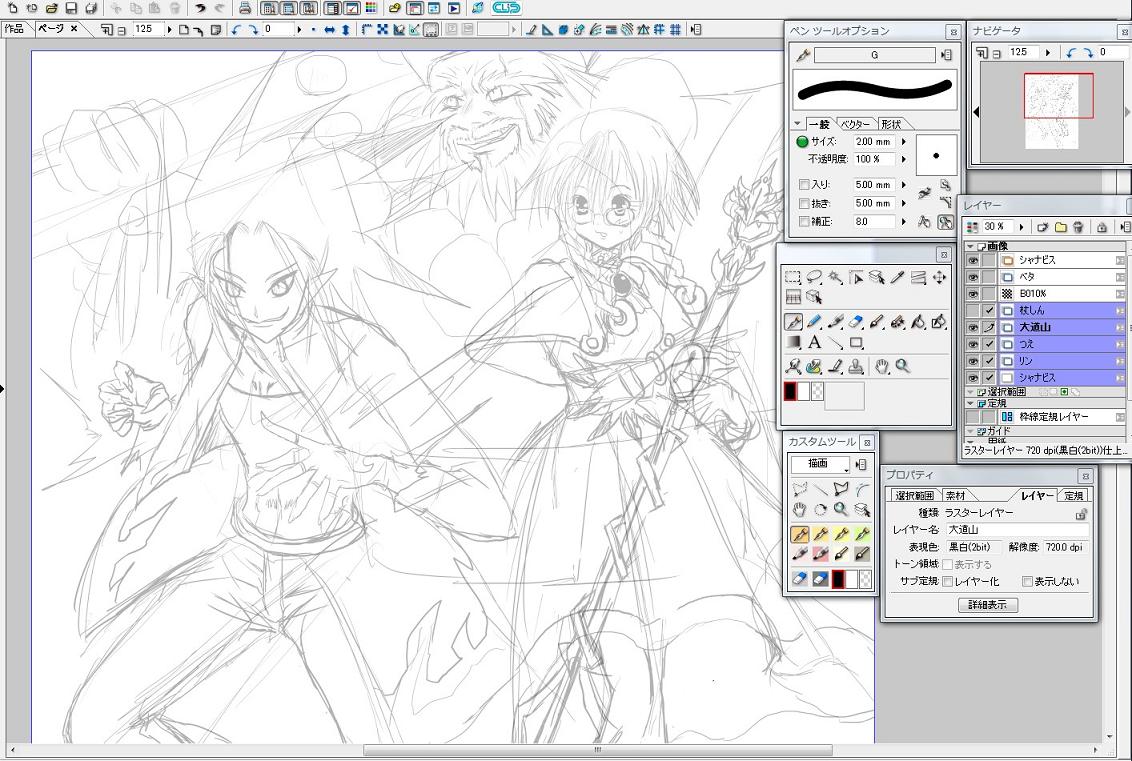Viewport: 1132px width, 761px height.
Task: Pick the text tool in the toolbox
Action: coord(815,343)
